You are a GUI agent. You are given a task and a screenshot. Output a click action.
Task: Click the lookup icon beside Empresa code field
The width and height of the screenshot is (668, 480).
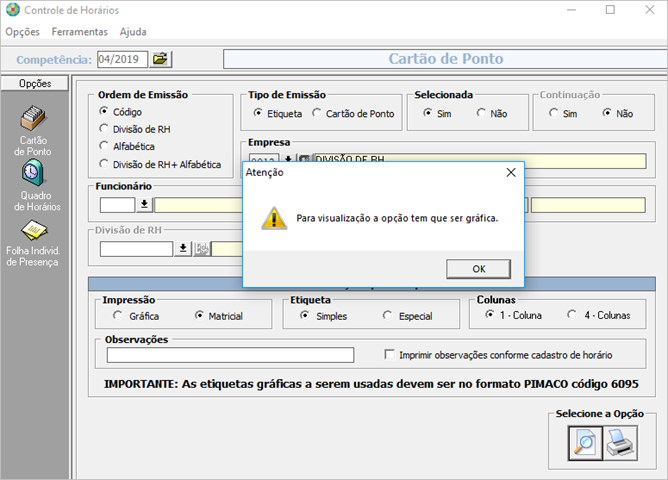304,158
